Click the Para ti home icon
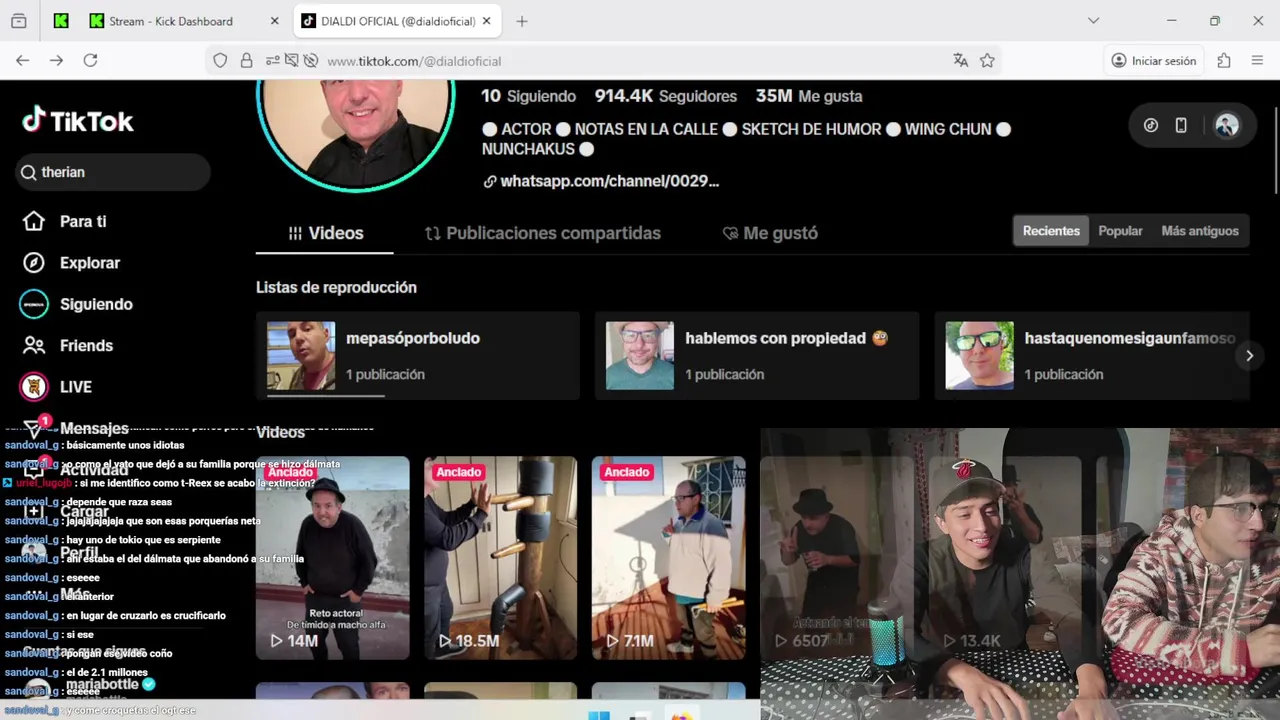 (x=34, y=221)
